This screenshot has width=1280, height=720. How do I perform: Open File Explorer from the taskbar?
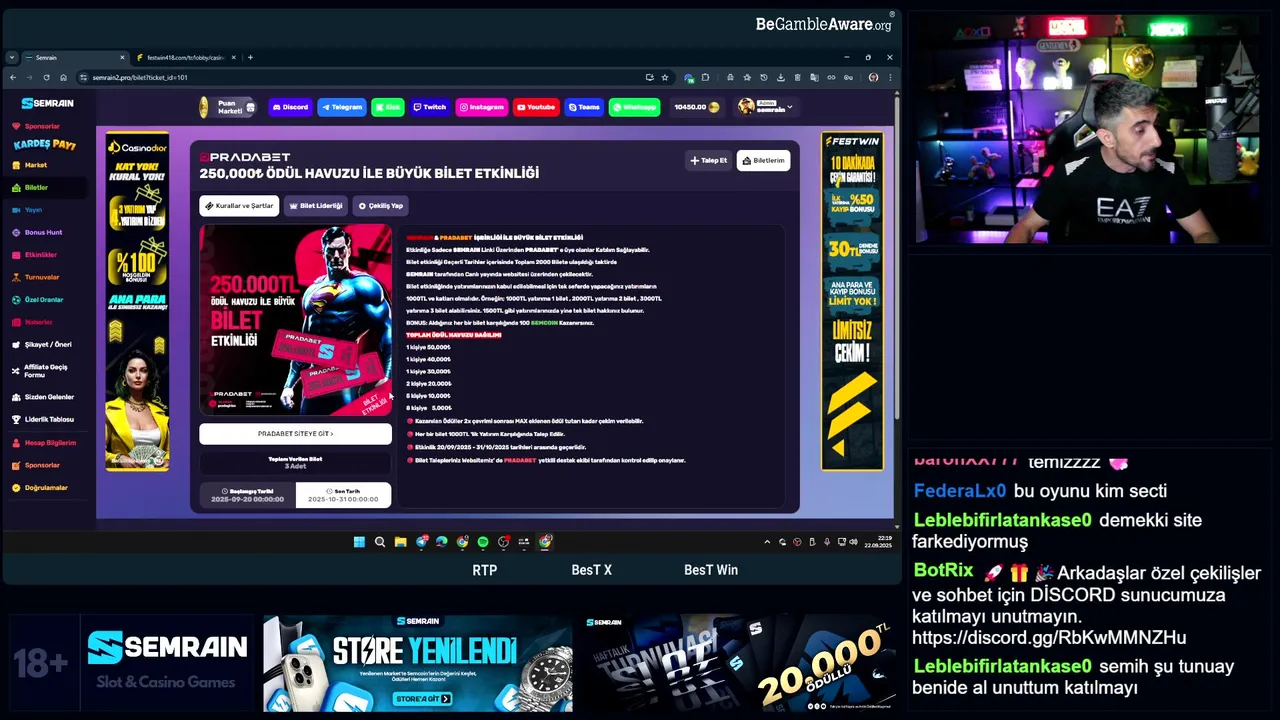tap(400, 542)
